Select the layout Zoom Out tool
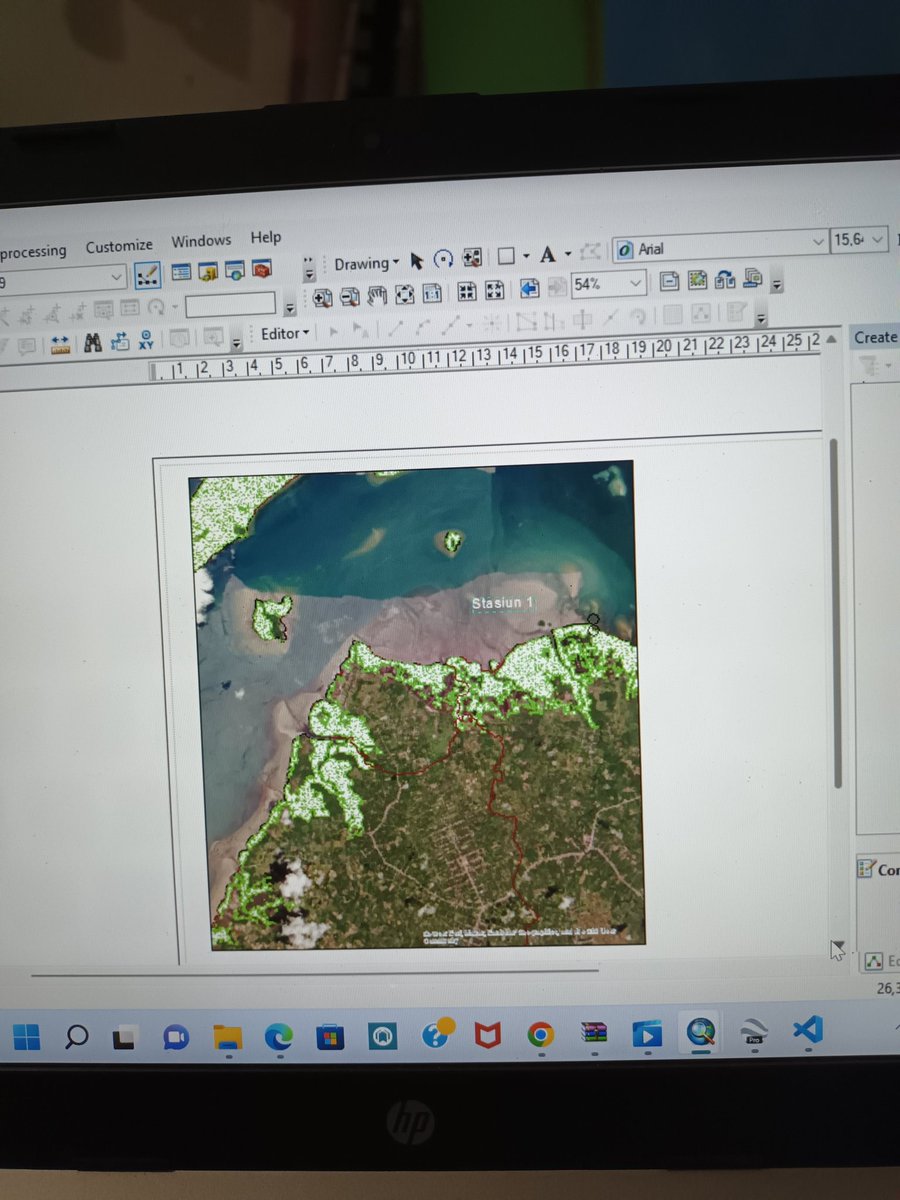The height and width of the screenshot is (1200, 900). pos(350,296)
